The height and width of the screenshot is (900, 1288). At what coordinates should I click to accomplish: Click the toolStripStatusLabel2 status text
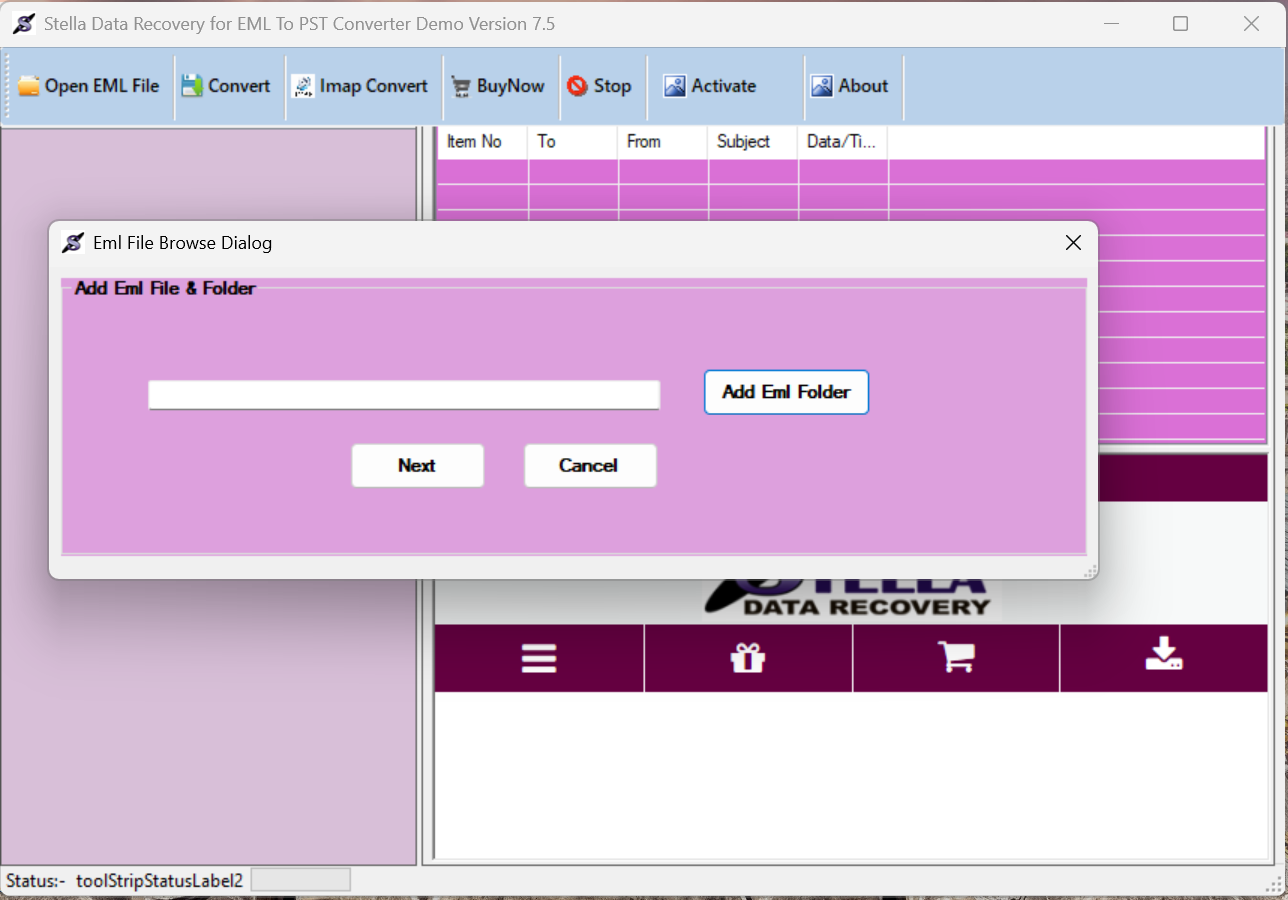(x=159, y=881)
